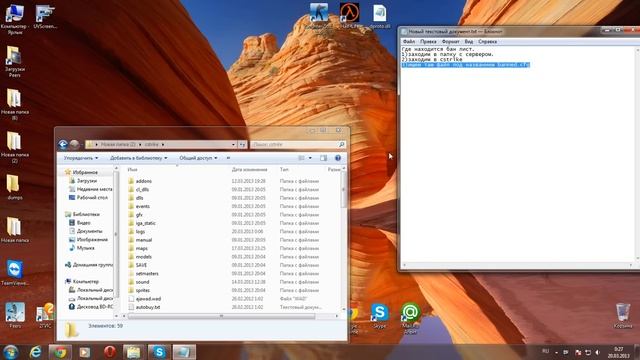This screenshot has width=640, height=360.
Task: Click the change view icon in Explorer
Action: [x=301, y=158]
